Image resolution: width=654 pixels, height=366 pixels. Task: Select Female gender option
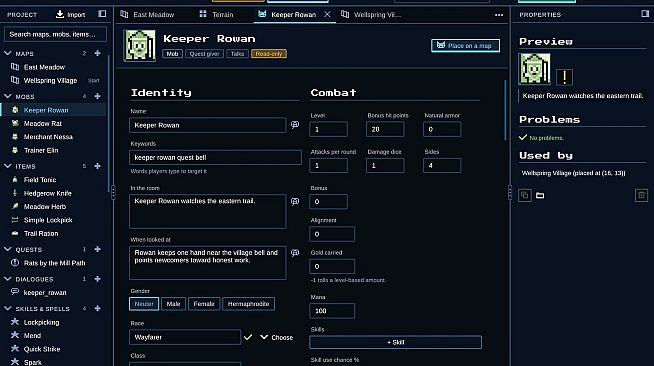tap(204, 304)
